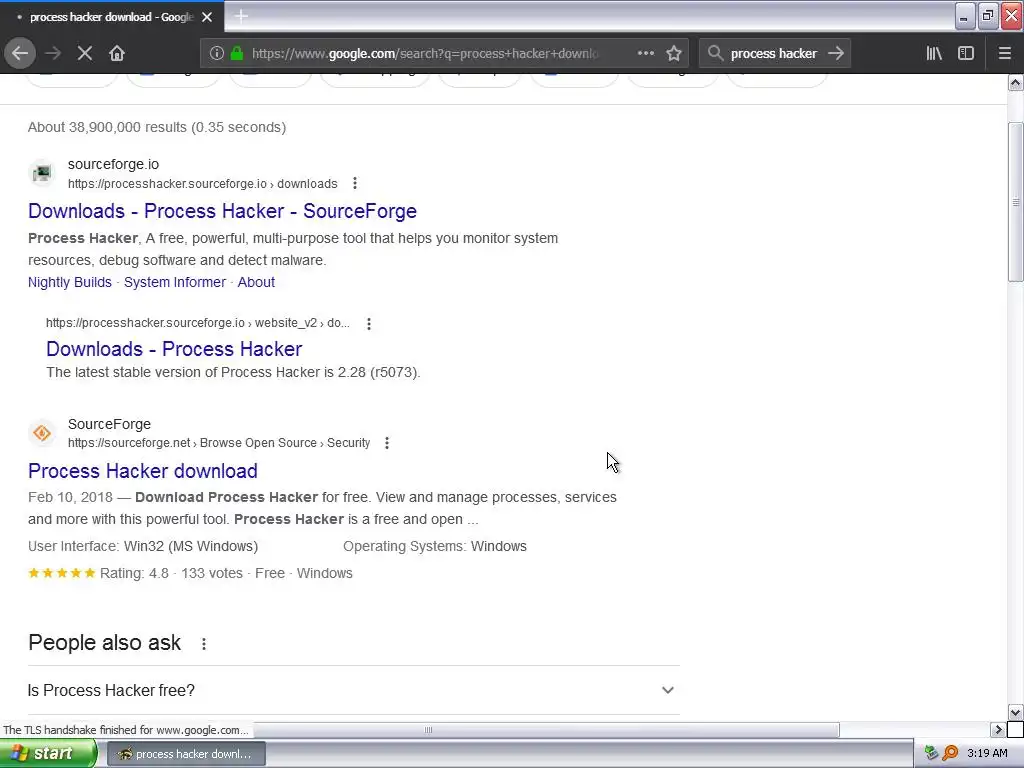
Task: Bookmark this page with the star icon
Action: pyautogui.click(x=674, y=54)
